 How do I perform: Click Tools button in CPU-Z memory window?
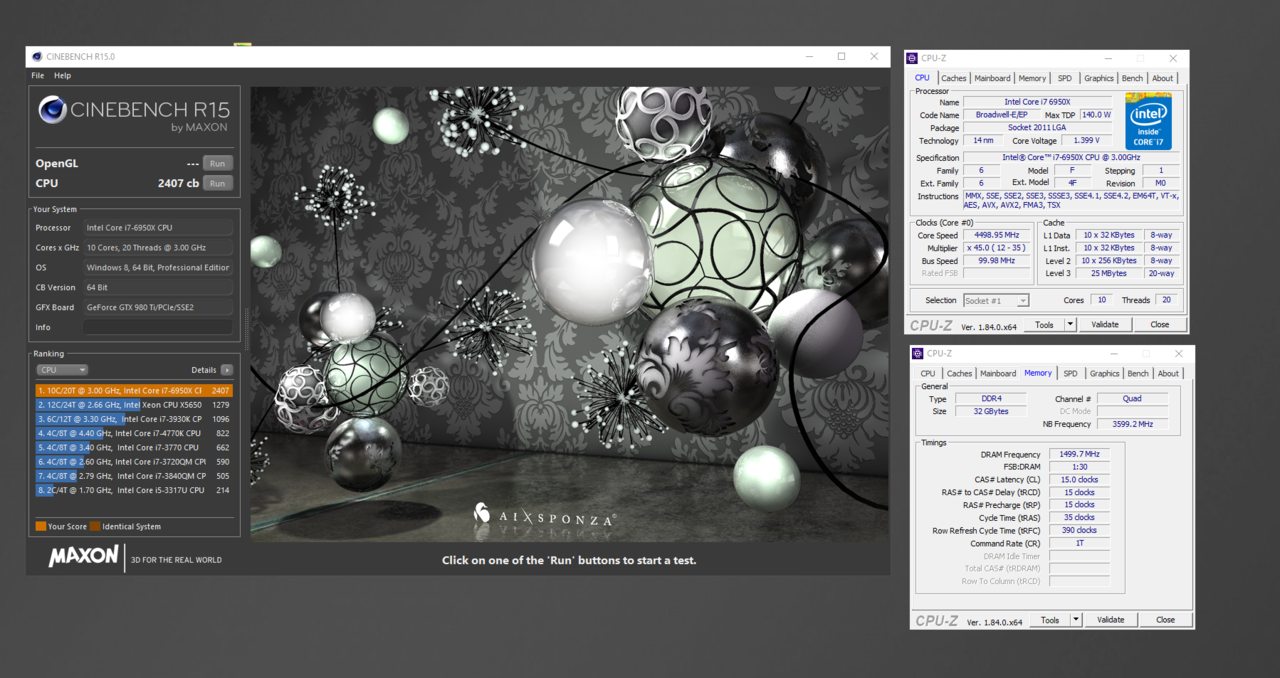point(1050,620)
